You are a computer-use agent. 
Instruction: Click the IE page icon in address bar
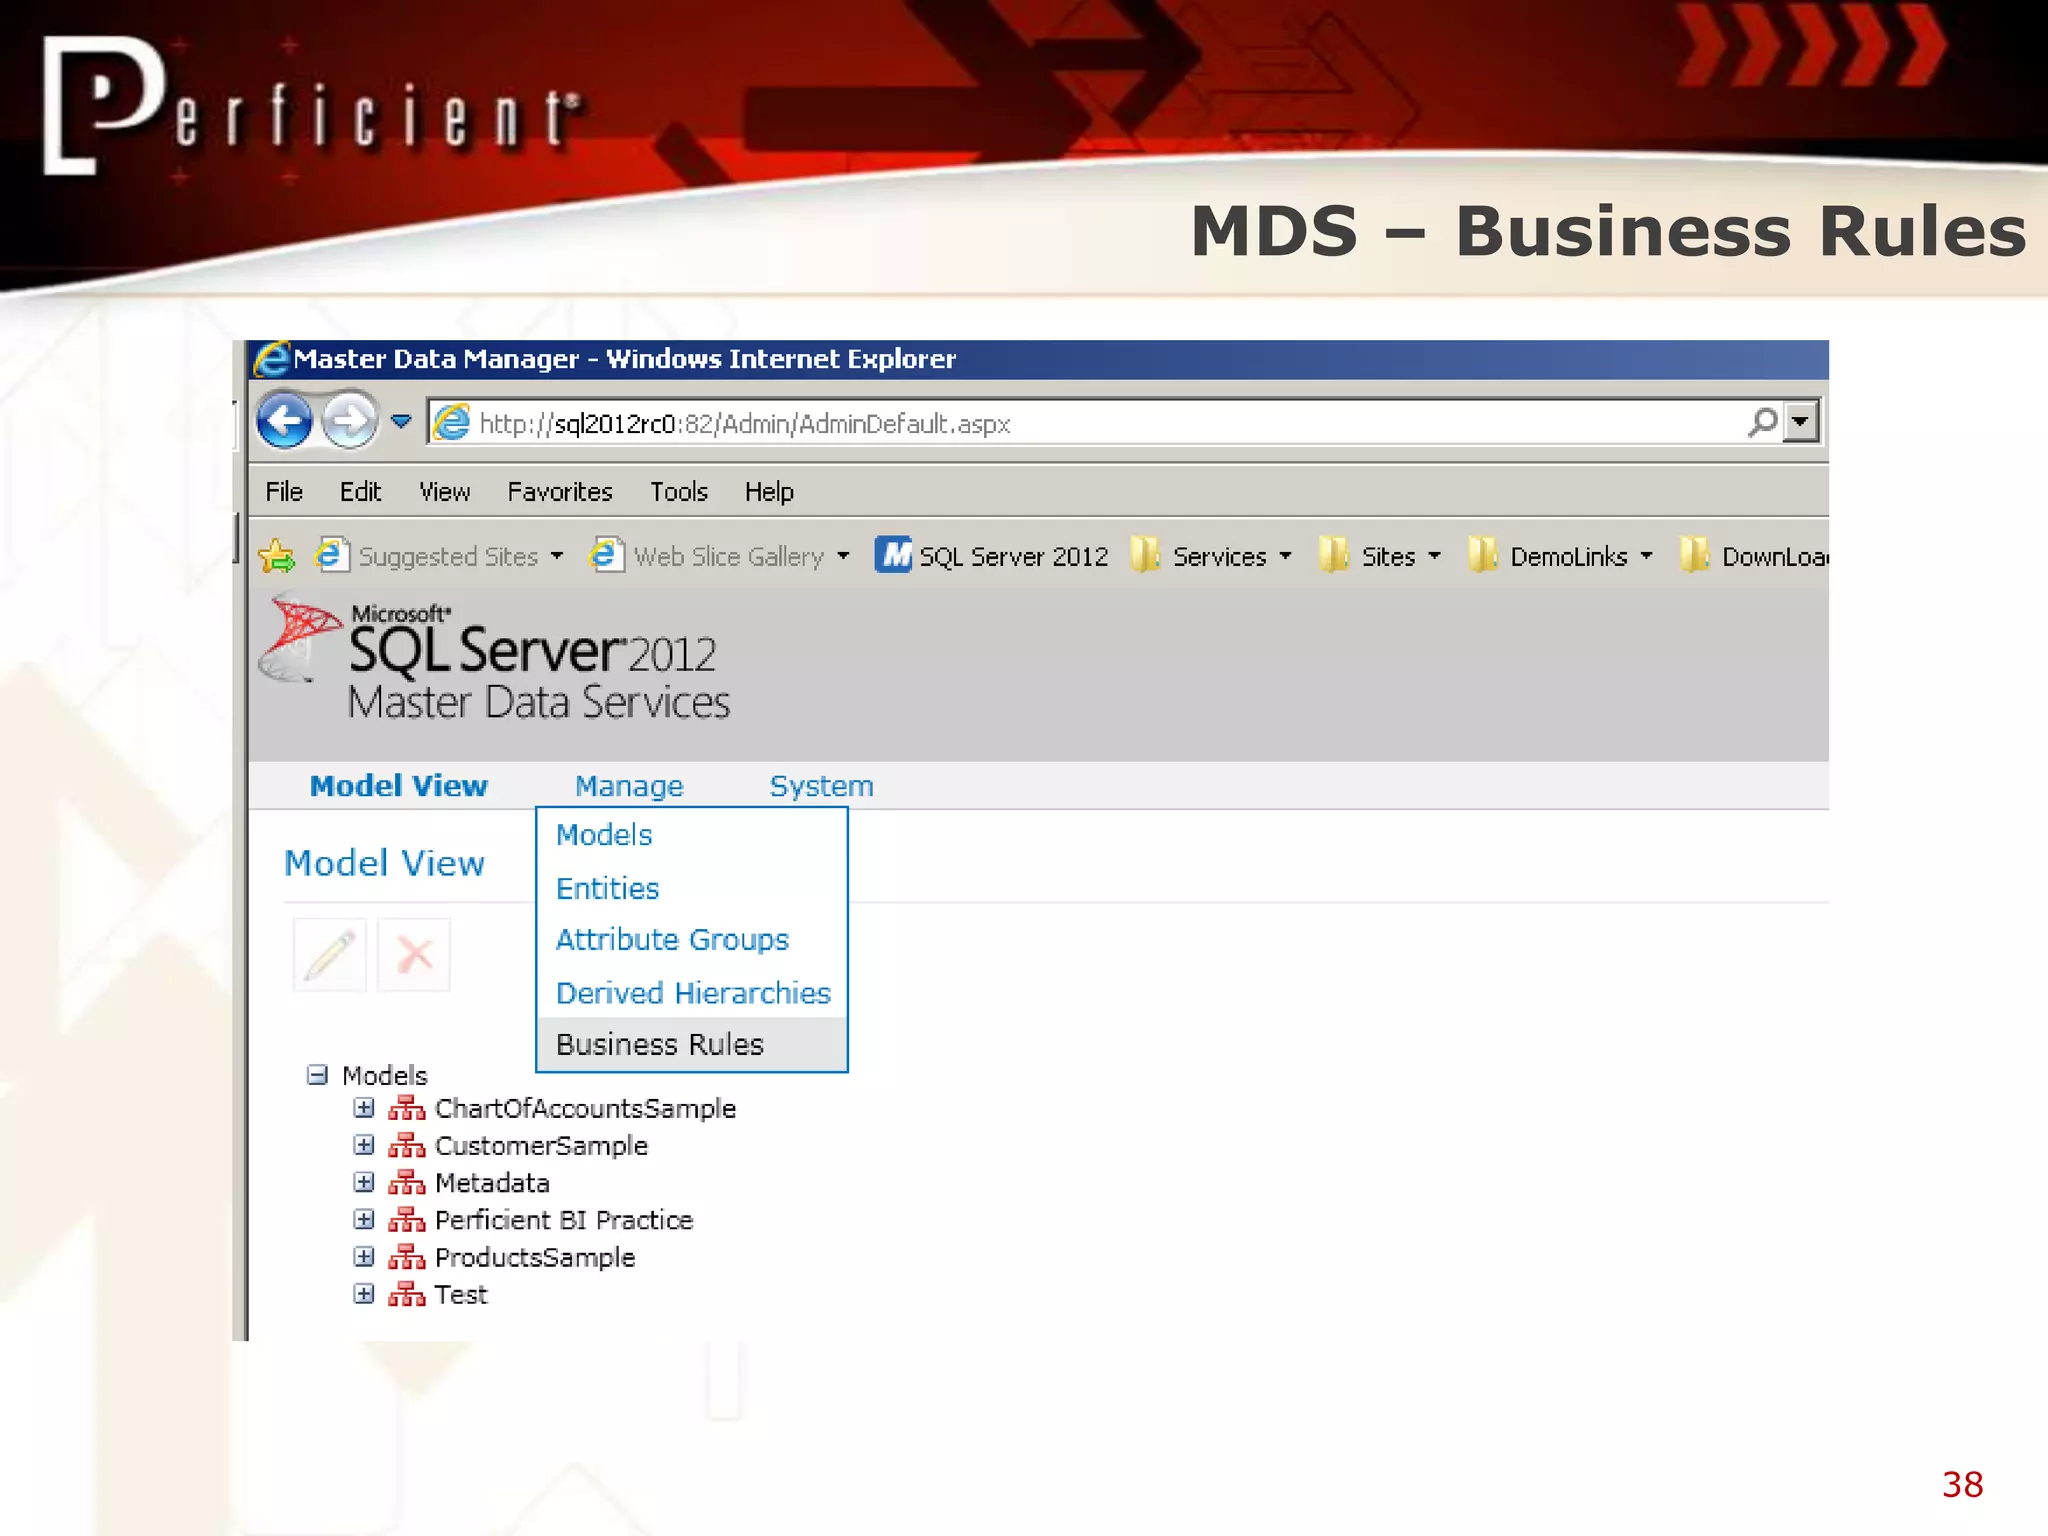[x=452, y=422]
